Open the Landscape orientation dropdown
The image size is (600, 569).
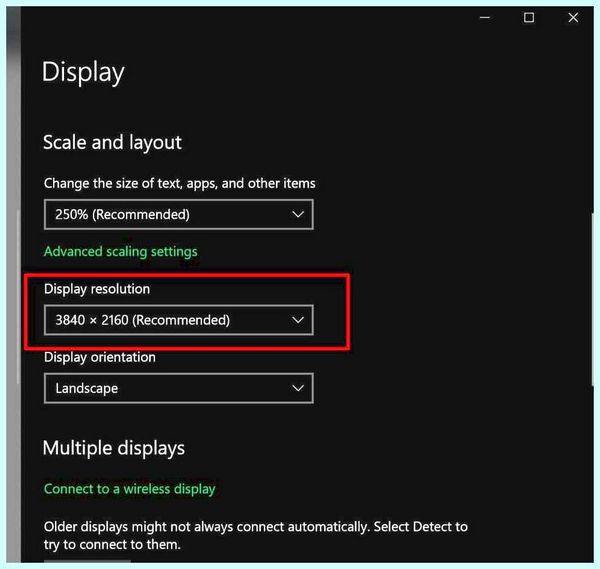click(179, 388)
